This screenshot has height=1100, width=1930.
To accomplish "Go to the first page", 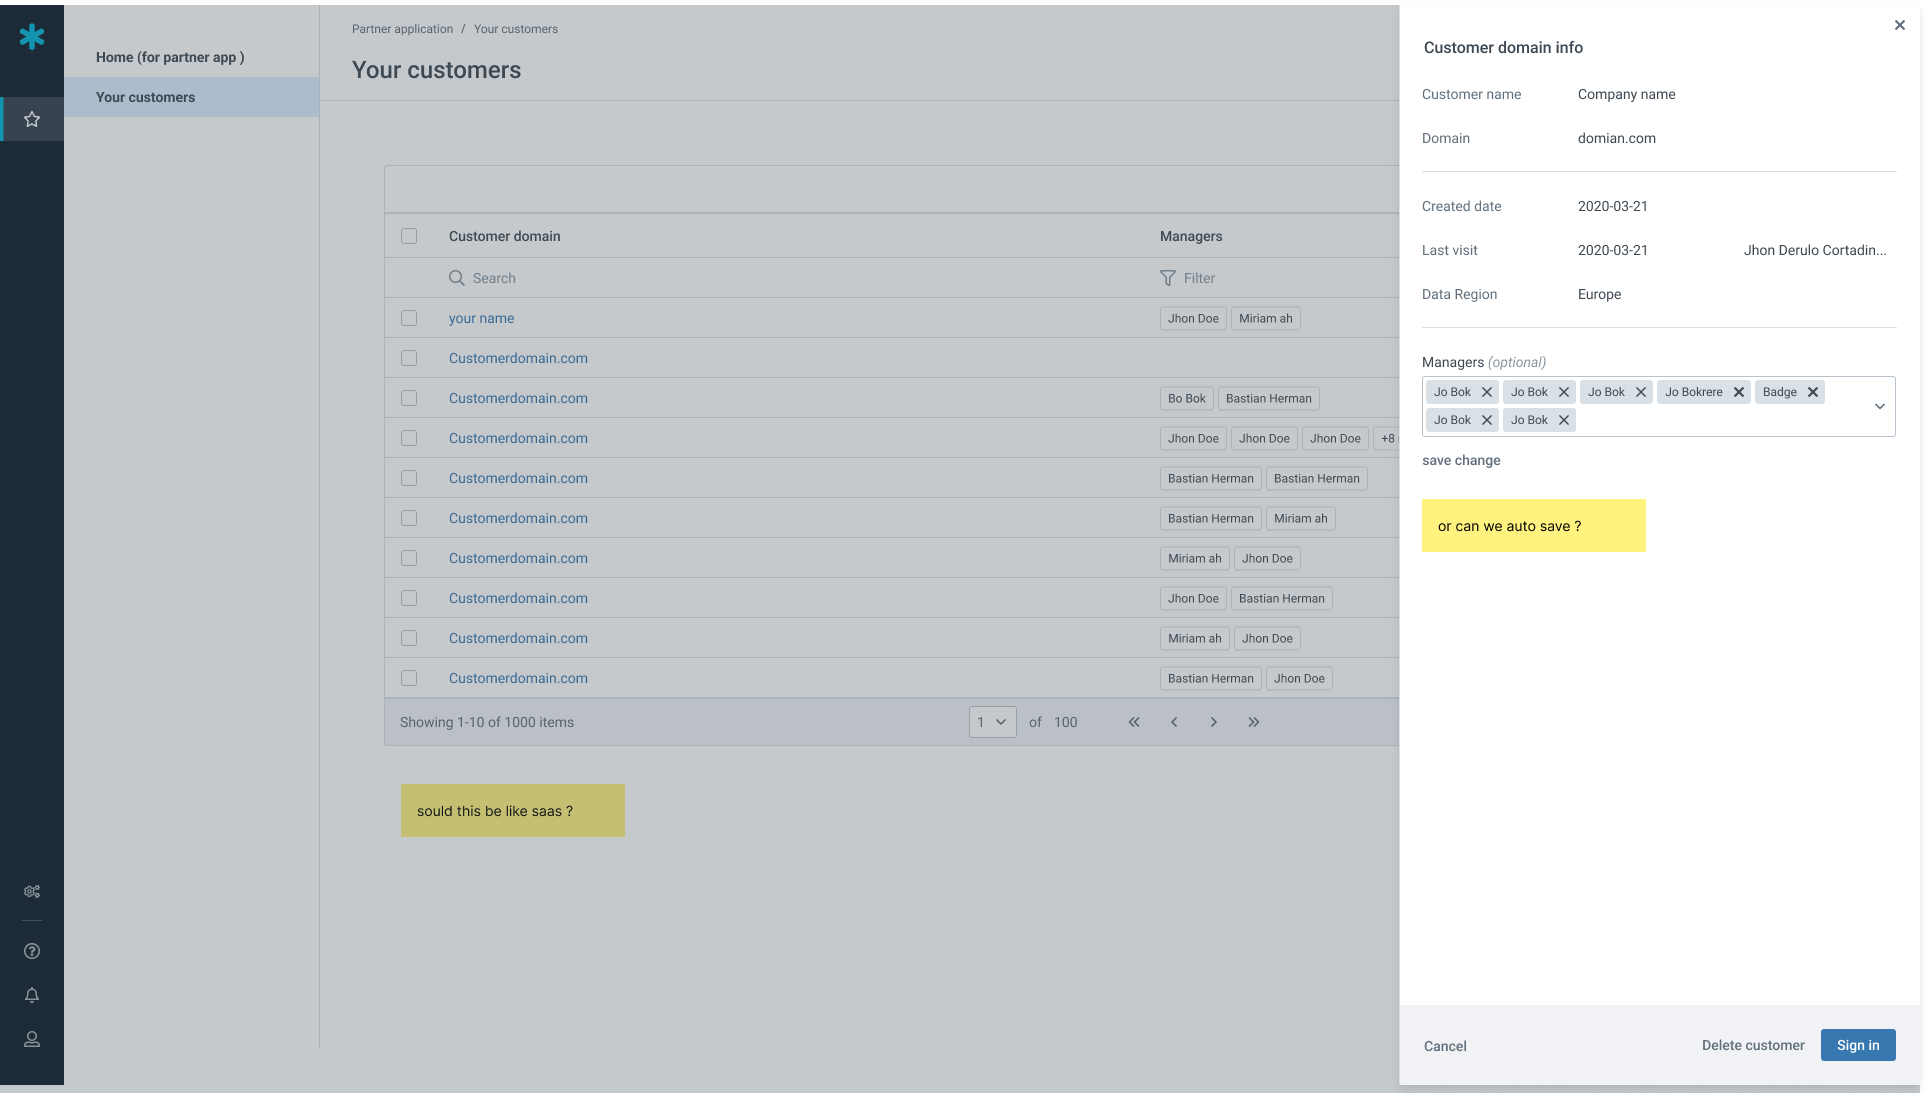I will [1134, 722].
